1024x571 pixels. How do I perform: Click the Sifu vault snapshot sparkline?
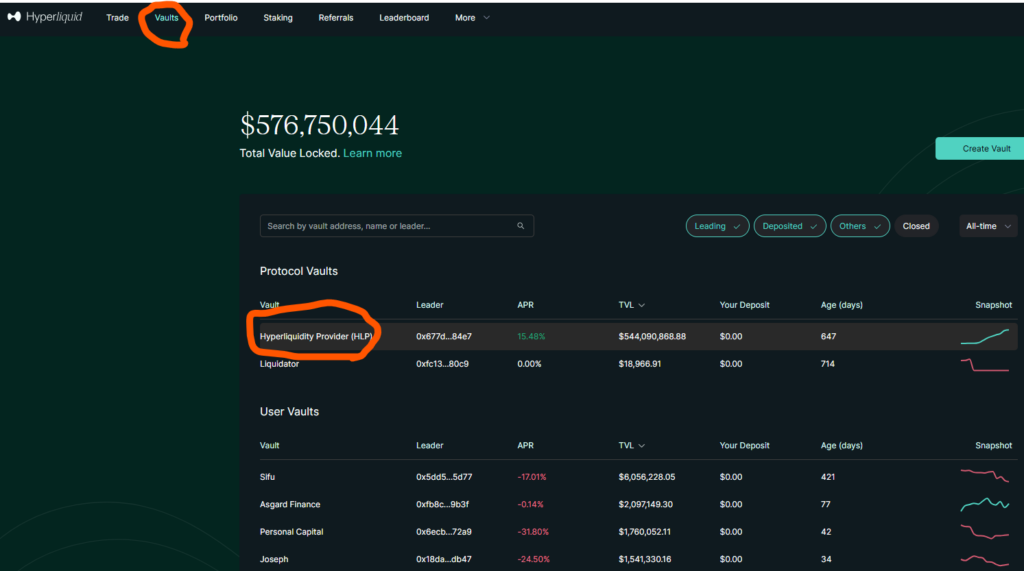click(985, 476)
